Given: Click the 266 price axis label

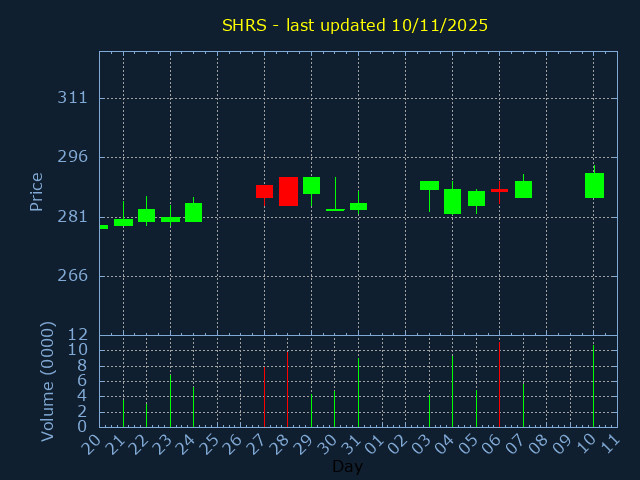Looking at the screenshot, I should 73,276.
